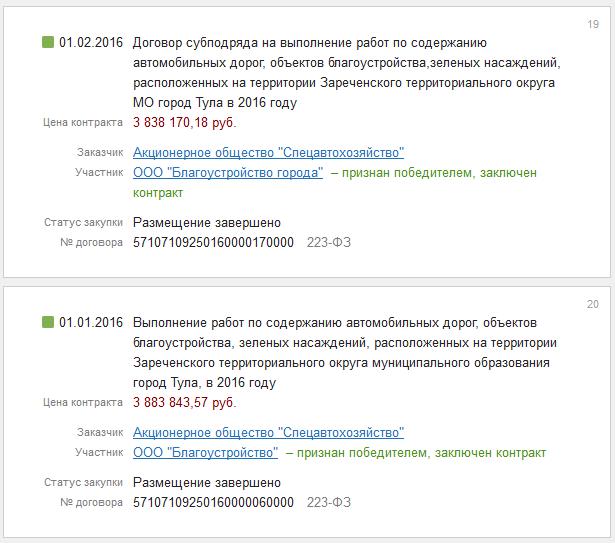
Task: Click the 223-ФЗ label in card 20
Action: (x=329, y=503)
